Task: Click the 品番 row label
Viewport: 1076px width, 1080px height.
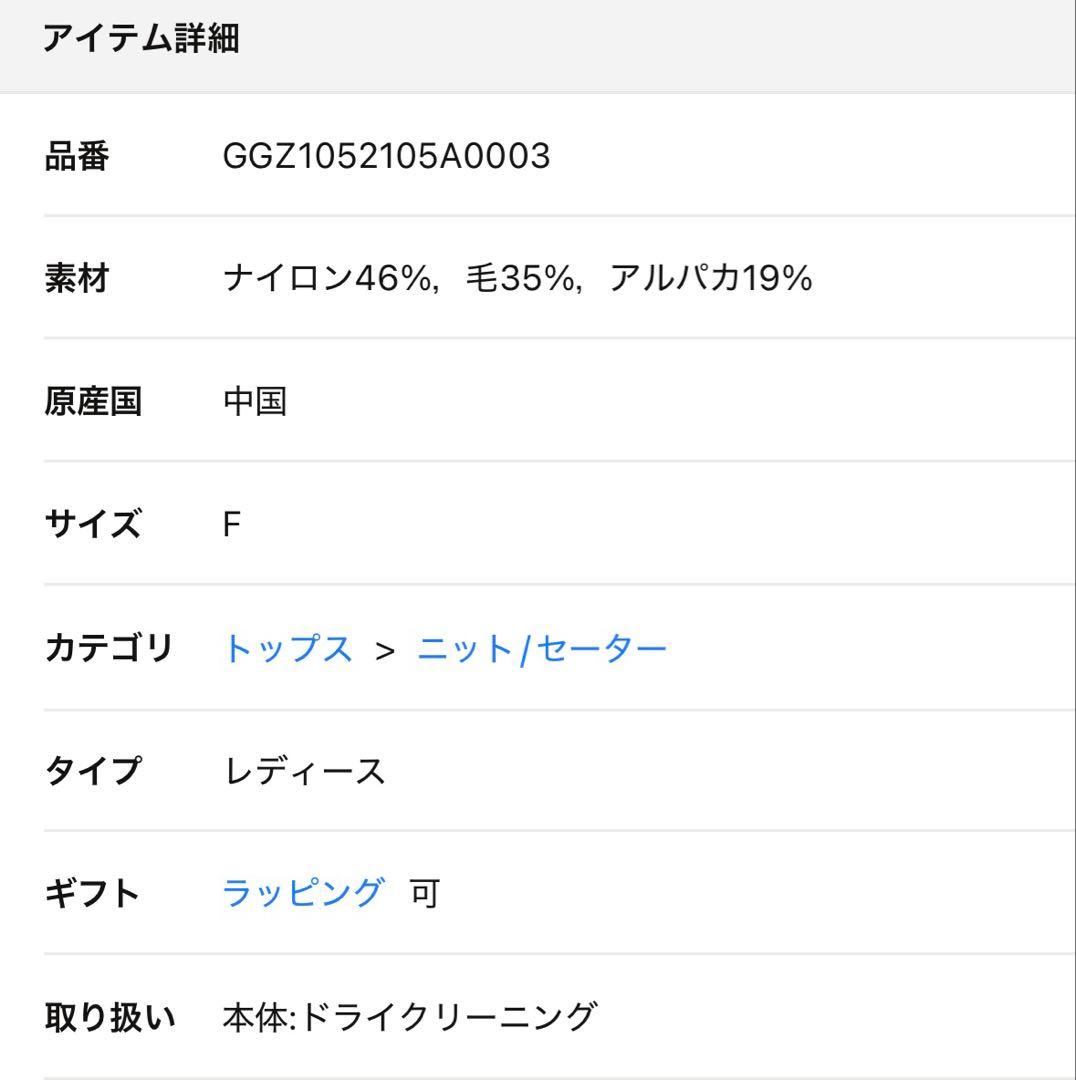Action: tap(77, 156)
